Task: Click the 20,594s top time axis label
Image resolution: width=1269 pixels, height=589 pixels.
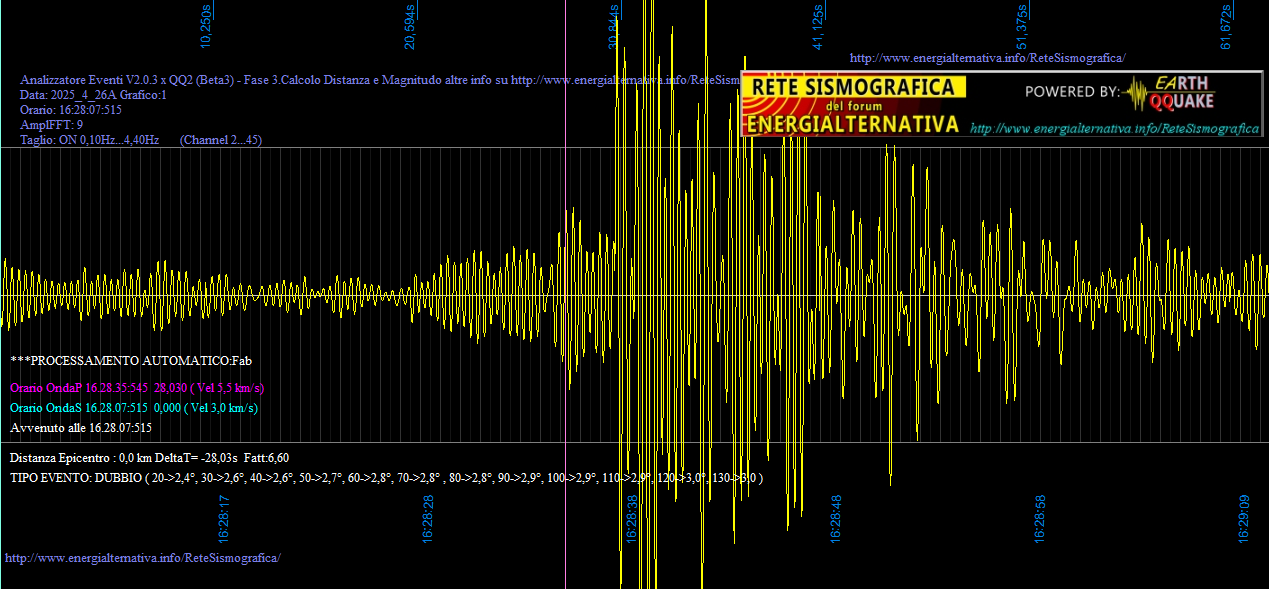Action: point(410,26)
